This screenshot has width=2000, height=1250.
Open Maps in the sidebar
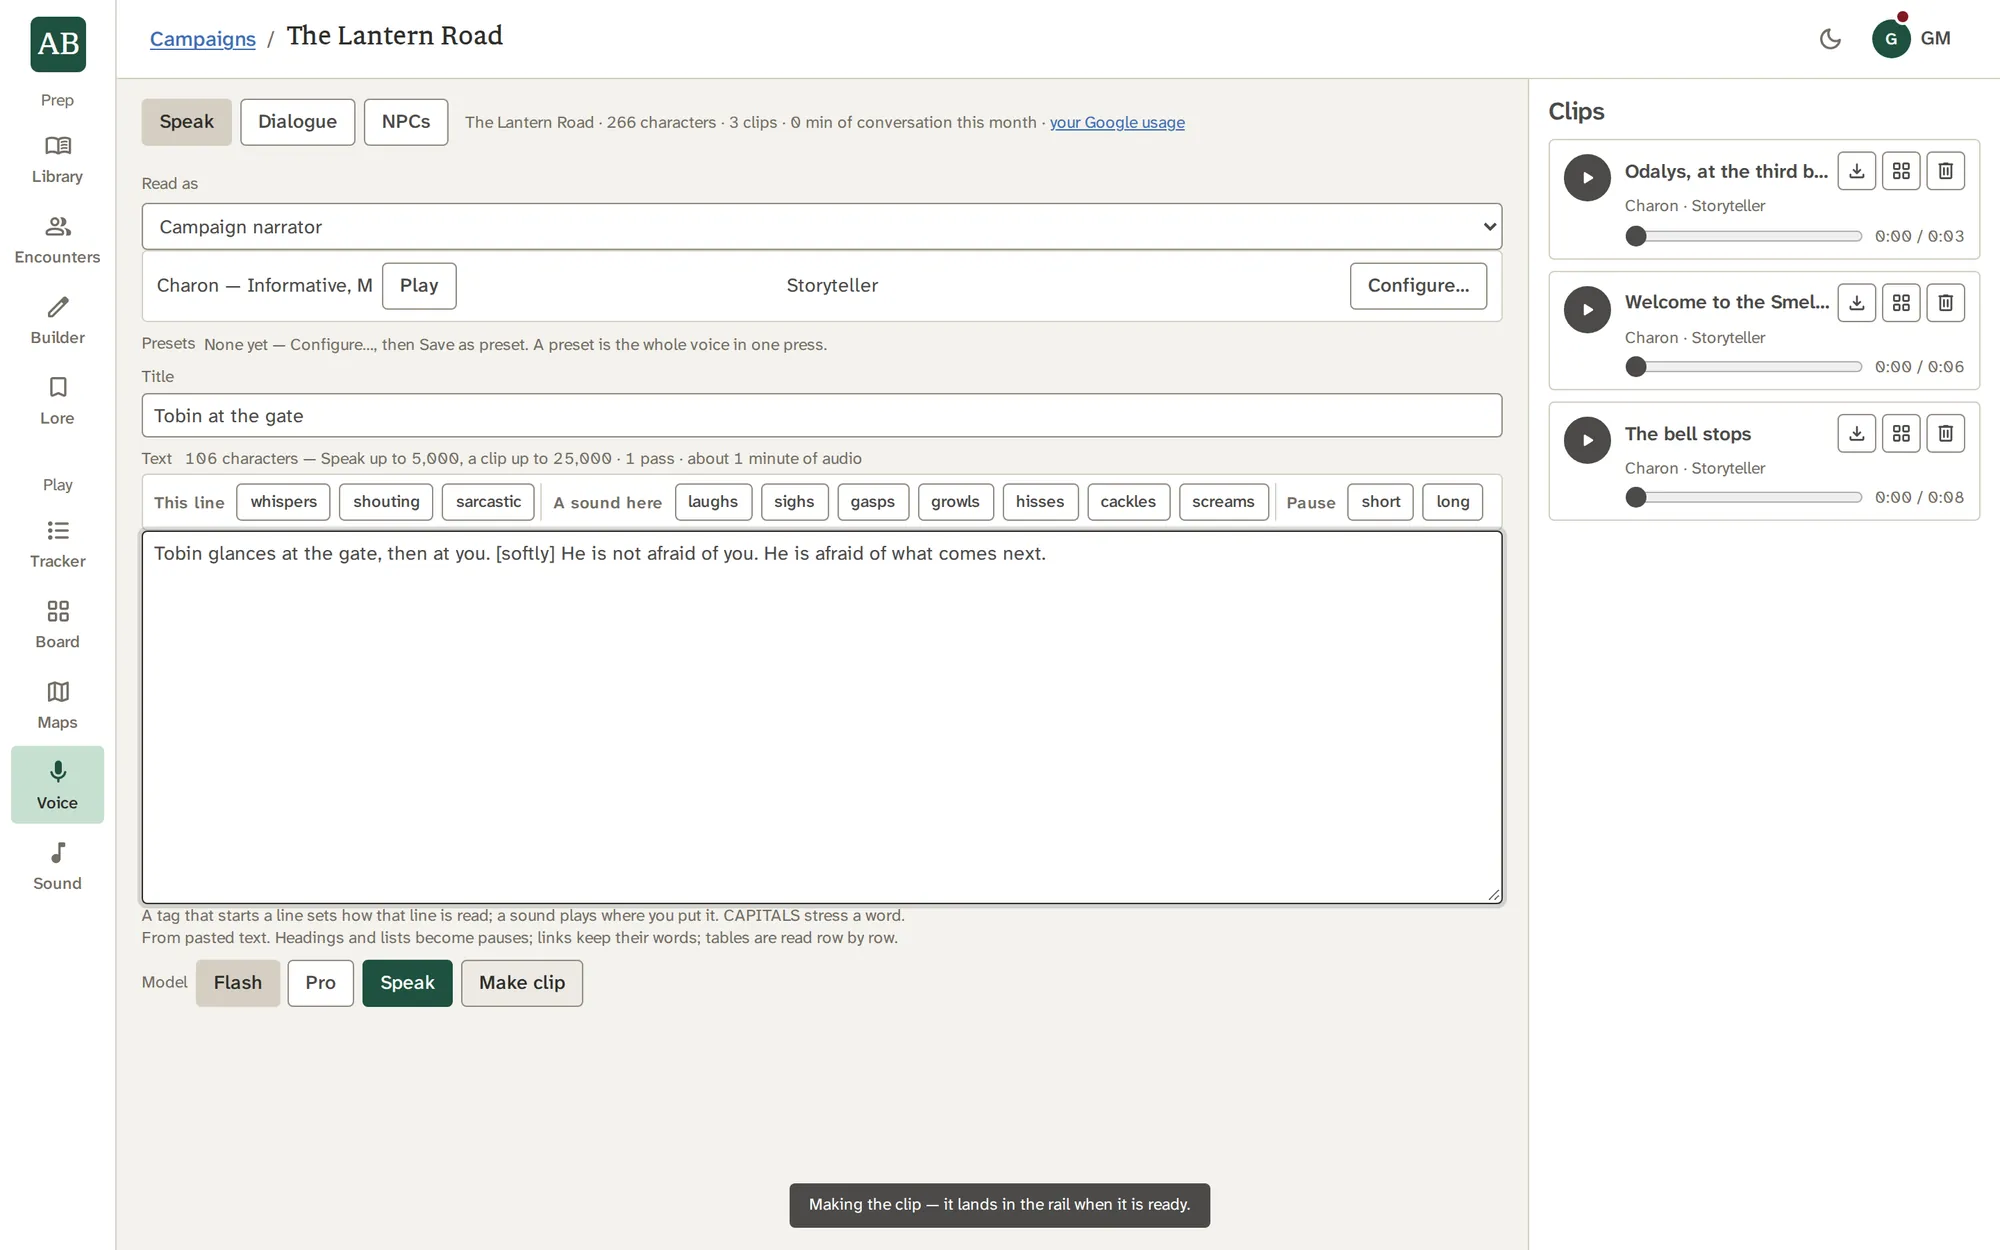(57, 706)
